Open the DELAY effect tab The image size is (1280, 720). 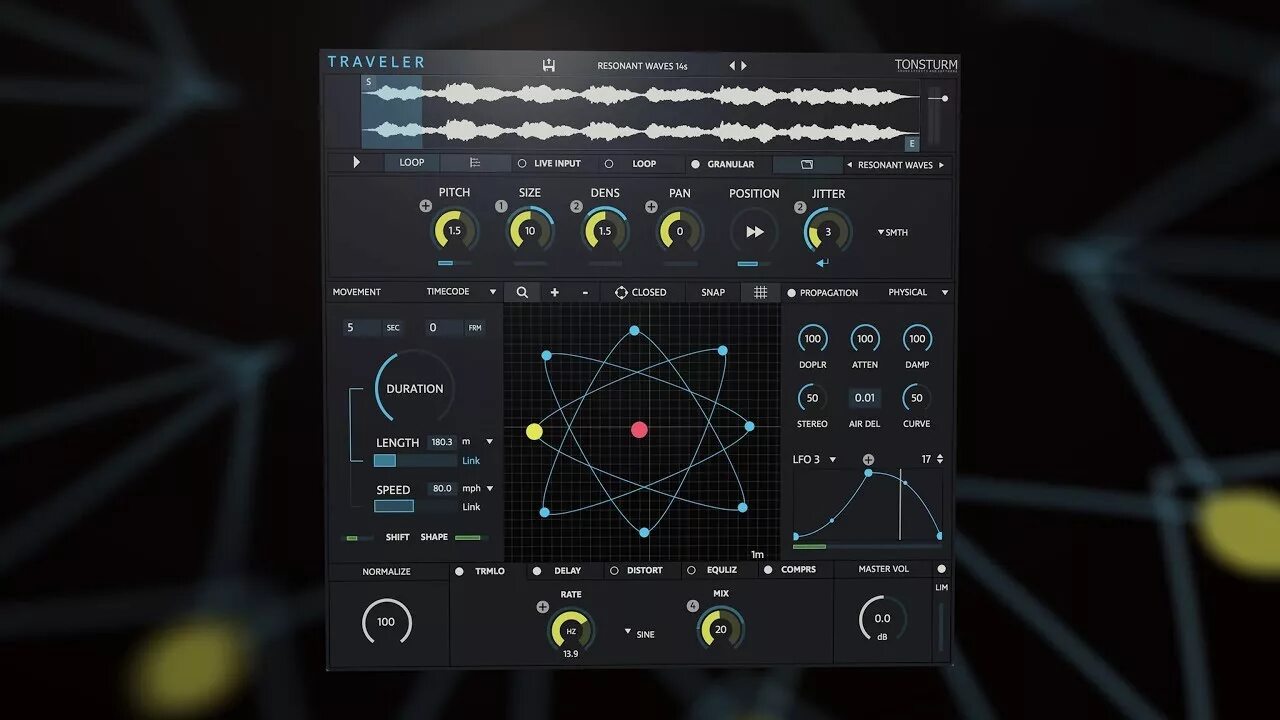coord(567,571)
